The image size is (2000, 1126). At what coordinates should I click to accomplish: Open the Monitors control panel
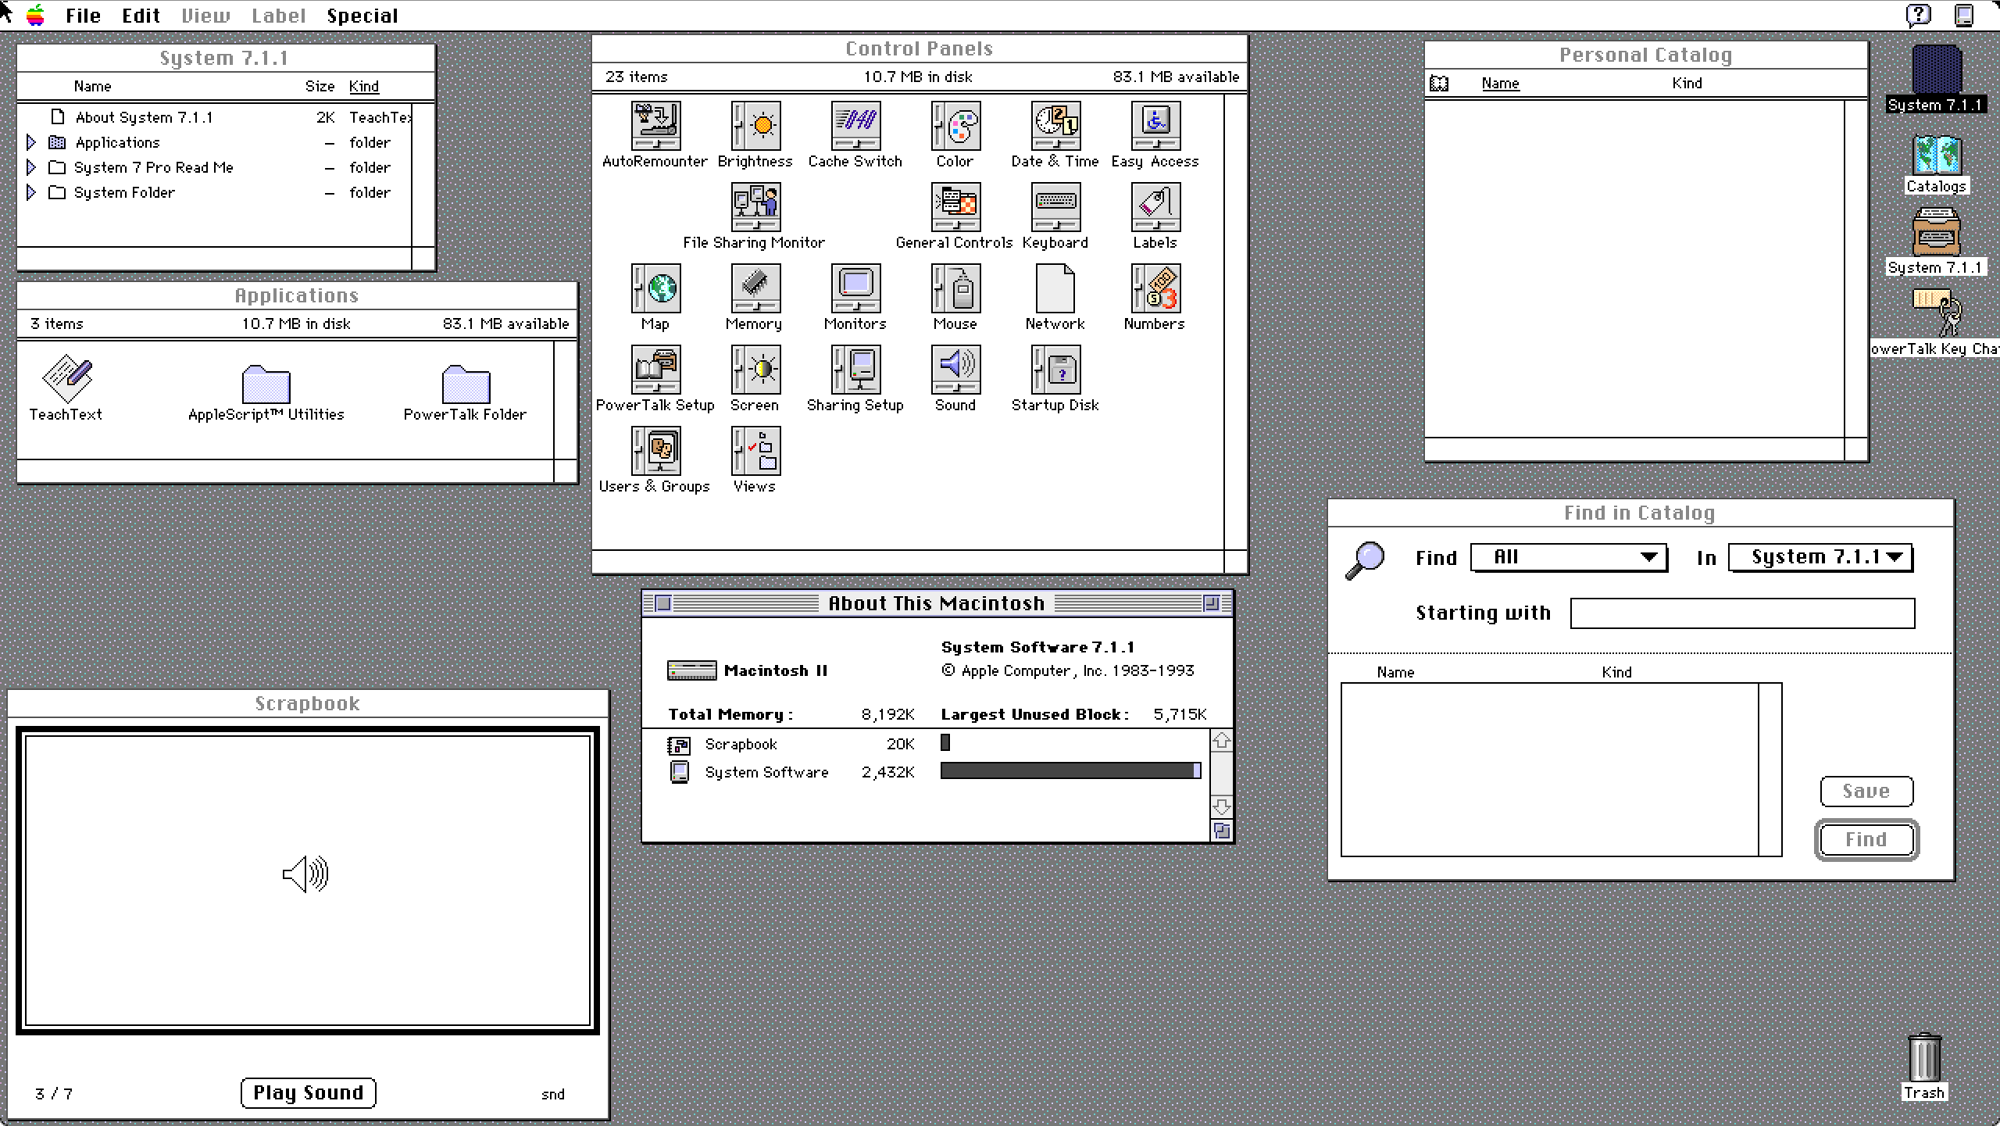pos(855,288)
